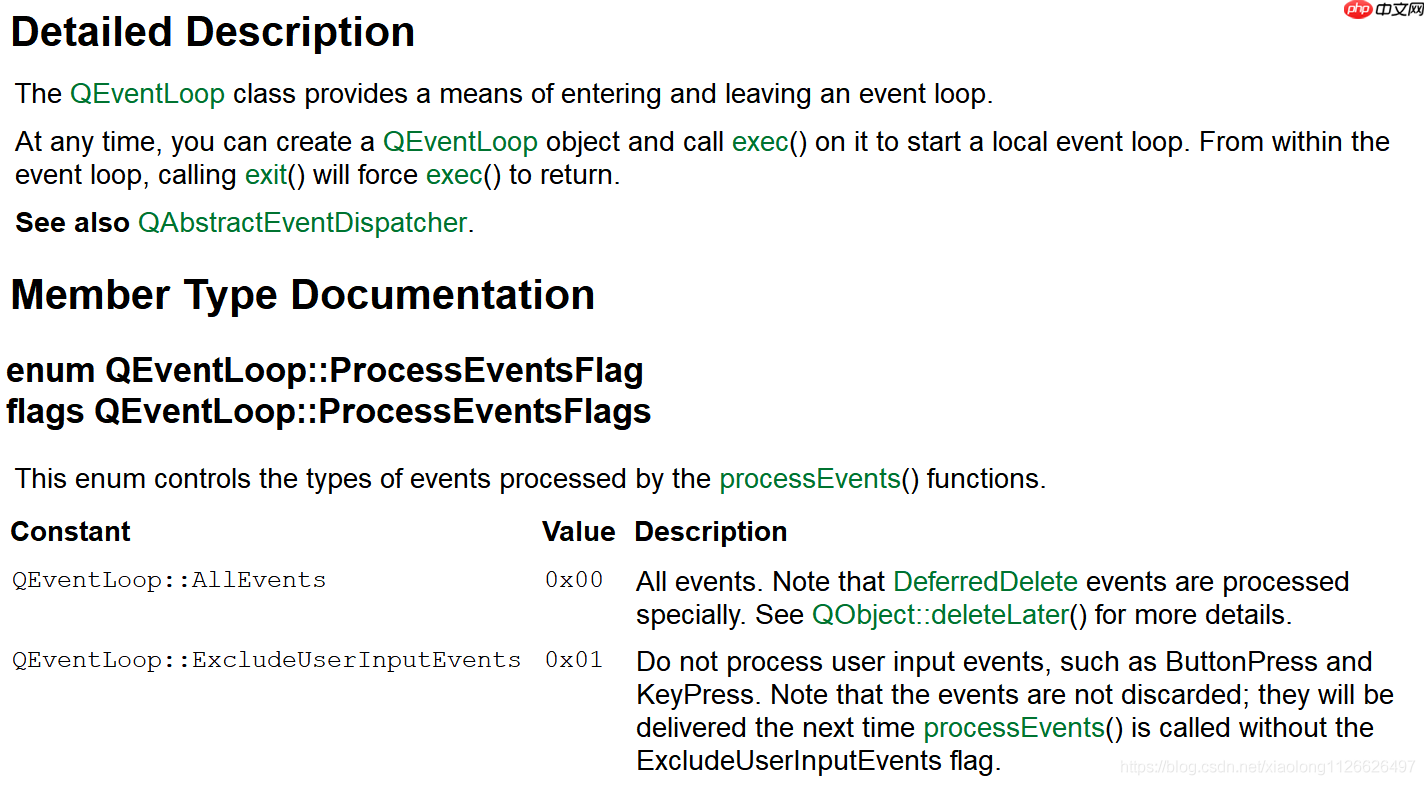Click the 0x00 value cell
This screenshot has width=1425, height=785.
pyautogui.click(x=574, y=580)
